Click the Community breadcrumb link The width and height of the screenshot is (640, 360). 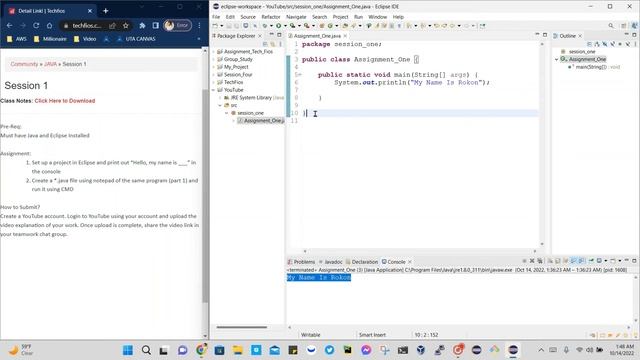coord(24,64)
